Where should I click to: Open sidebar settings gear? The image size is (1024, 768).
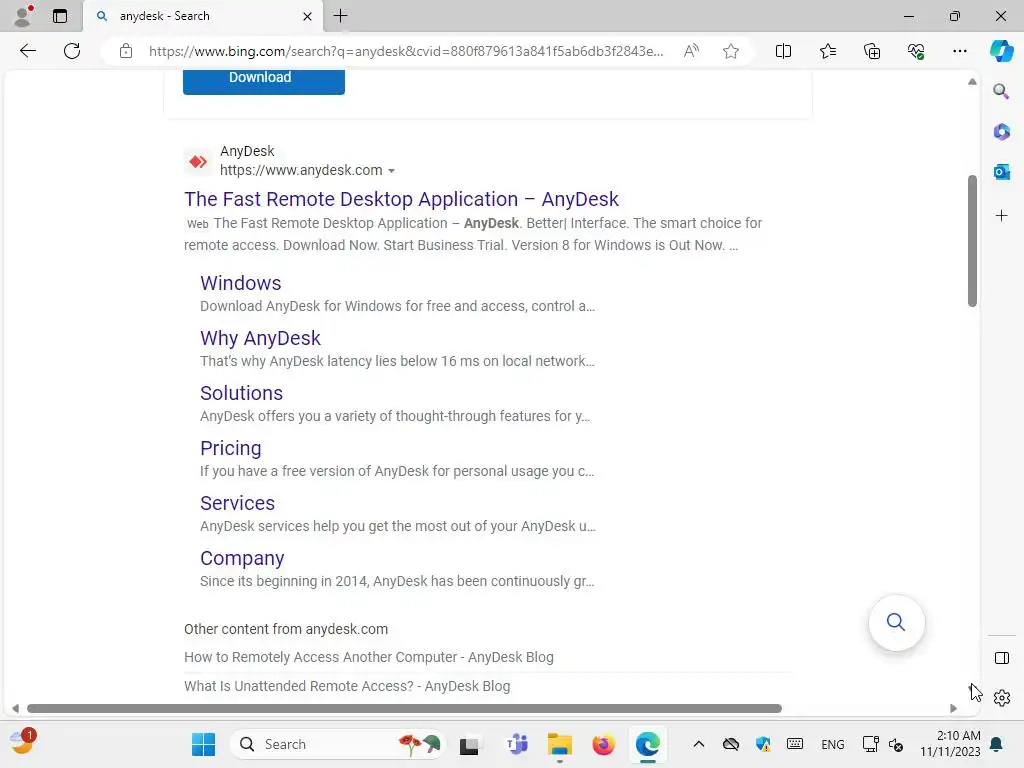1002,698
